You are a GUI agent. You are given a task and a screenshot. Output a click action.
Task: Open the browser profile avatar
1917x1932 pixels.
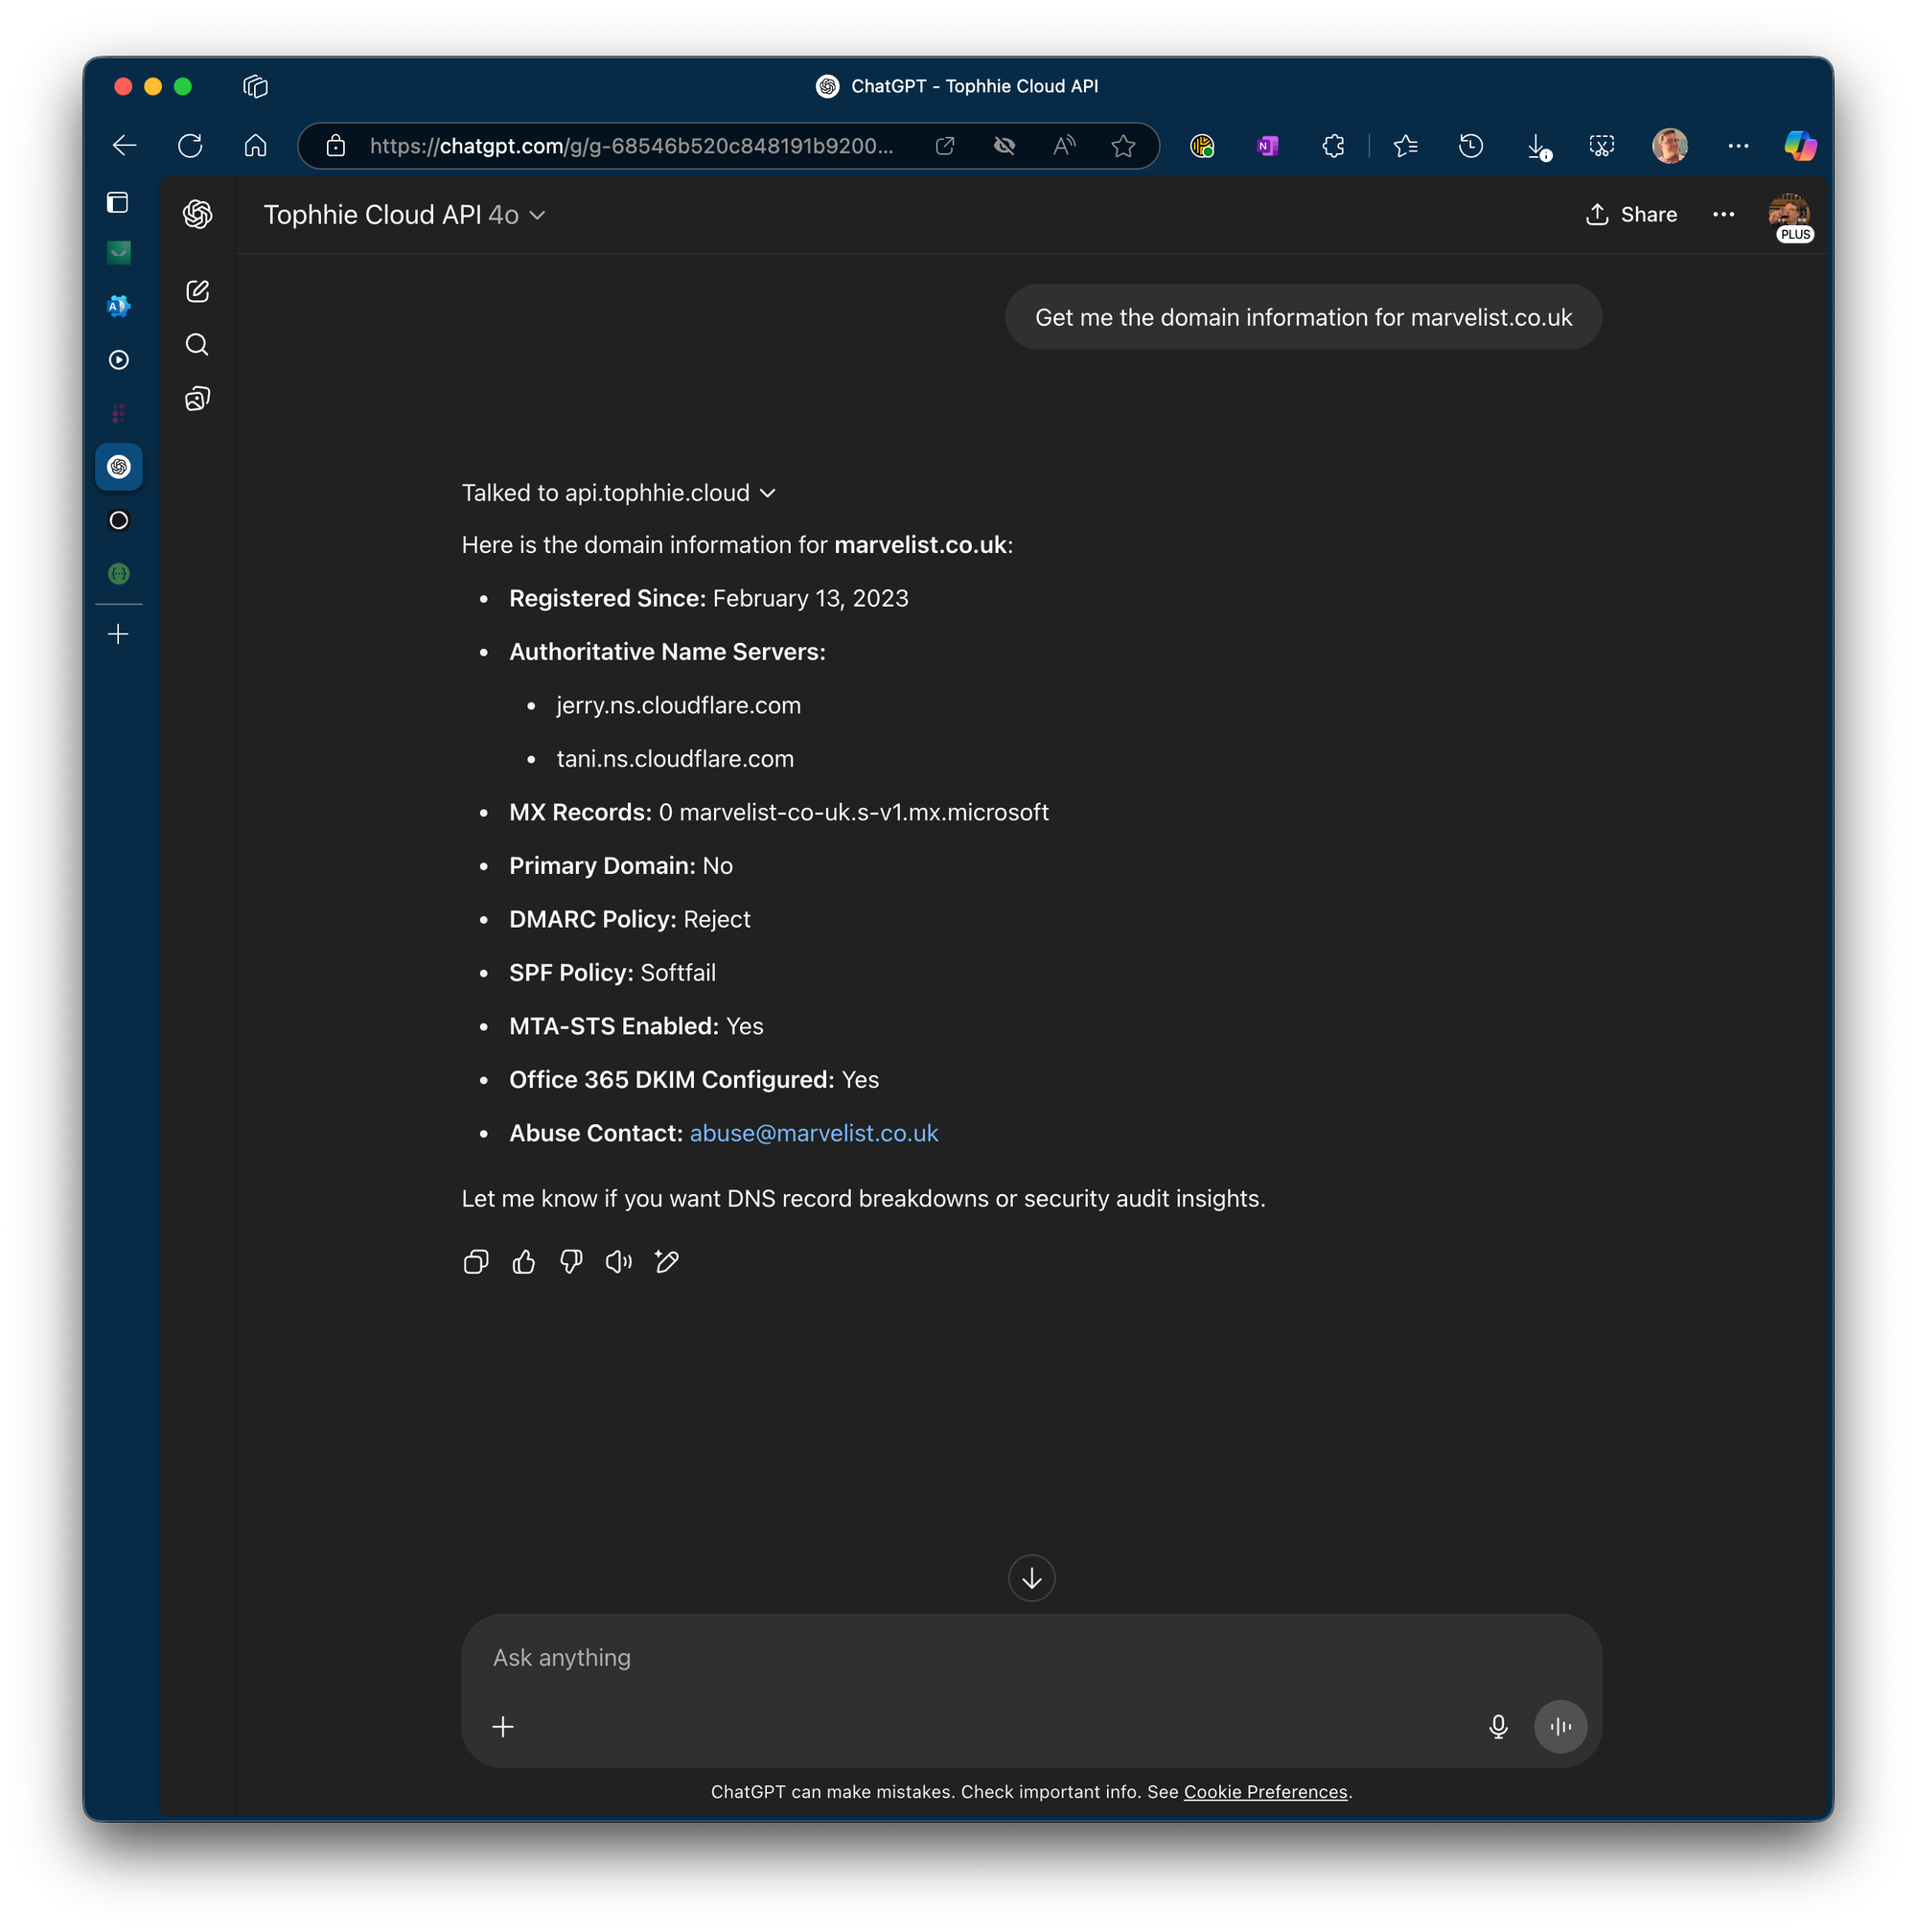(x=1669, y=146)
